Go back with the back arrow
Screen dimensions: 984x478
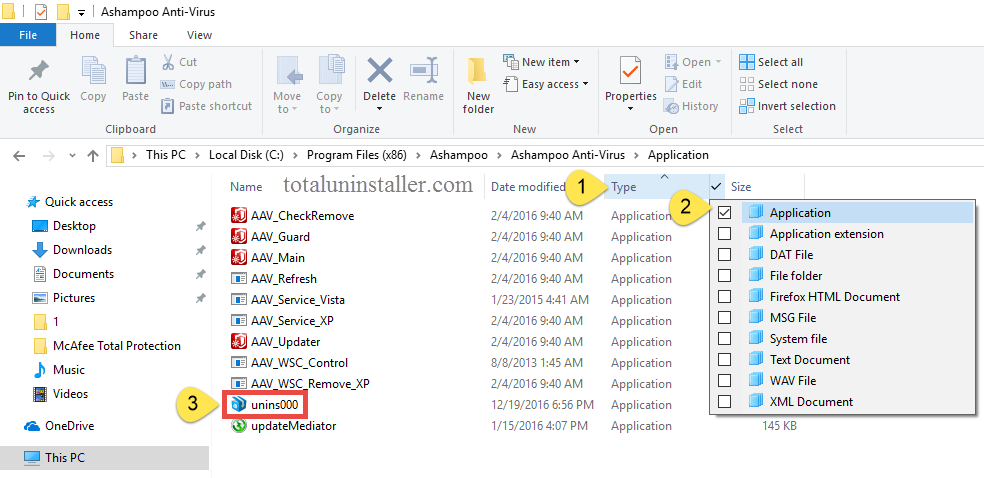(x=19, y=156)
